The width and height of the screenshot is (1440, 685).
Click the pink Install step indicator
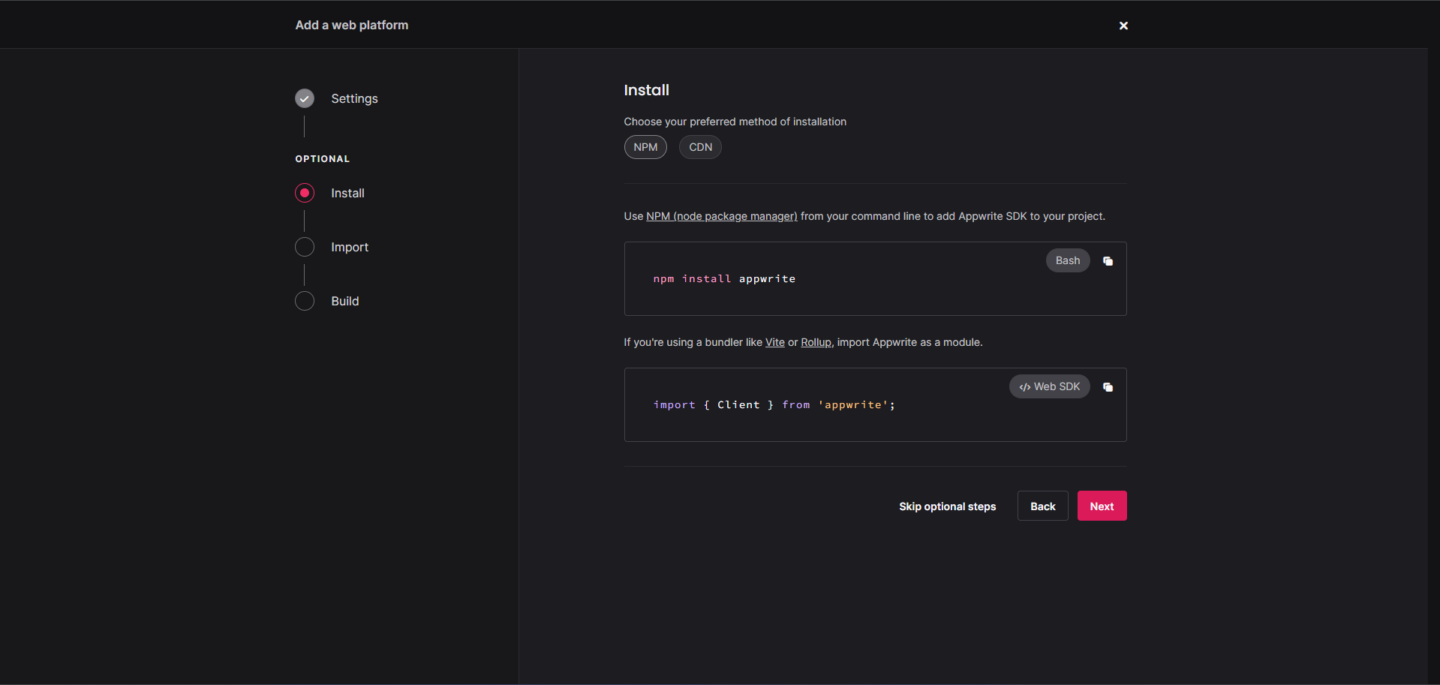(x=304, y=192)
